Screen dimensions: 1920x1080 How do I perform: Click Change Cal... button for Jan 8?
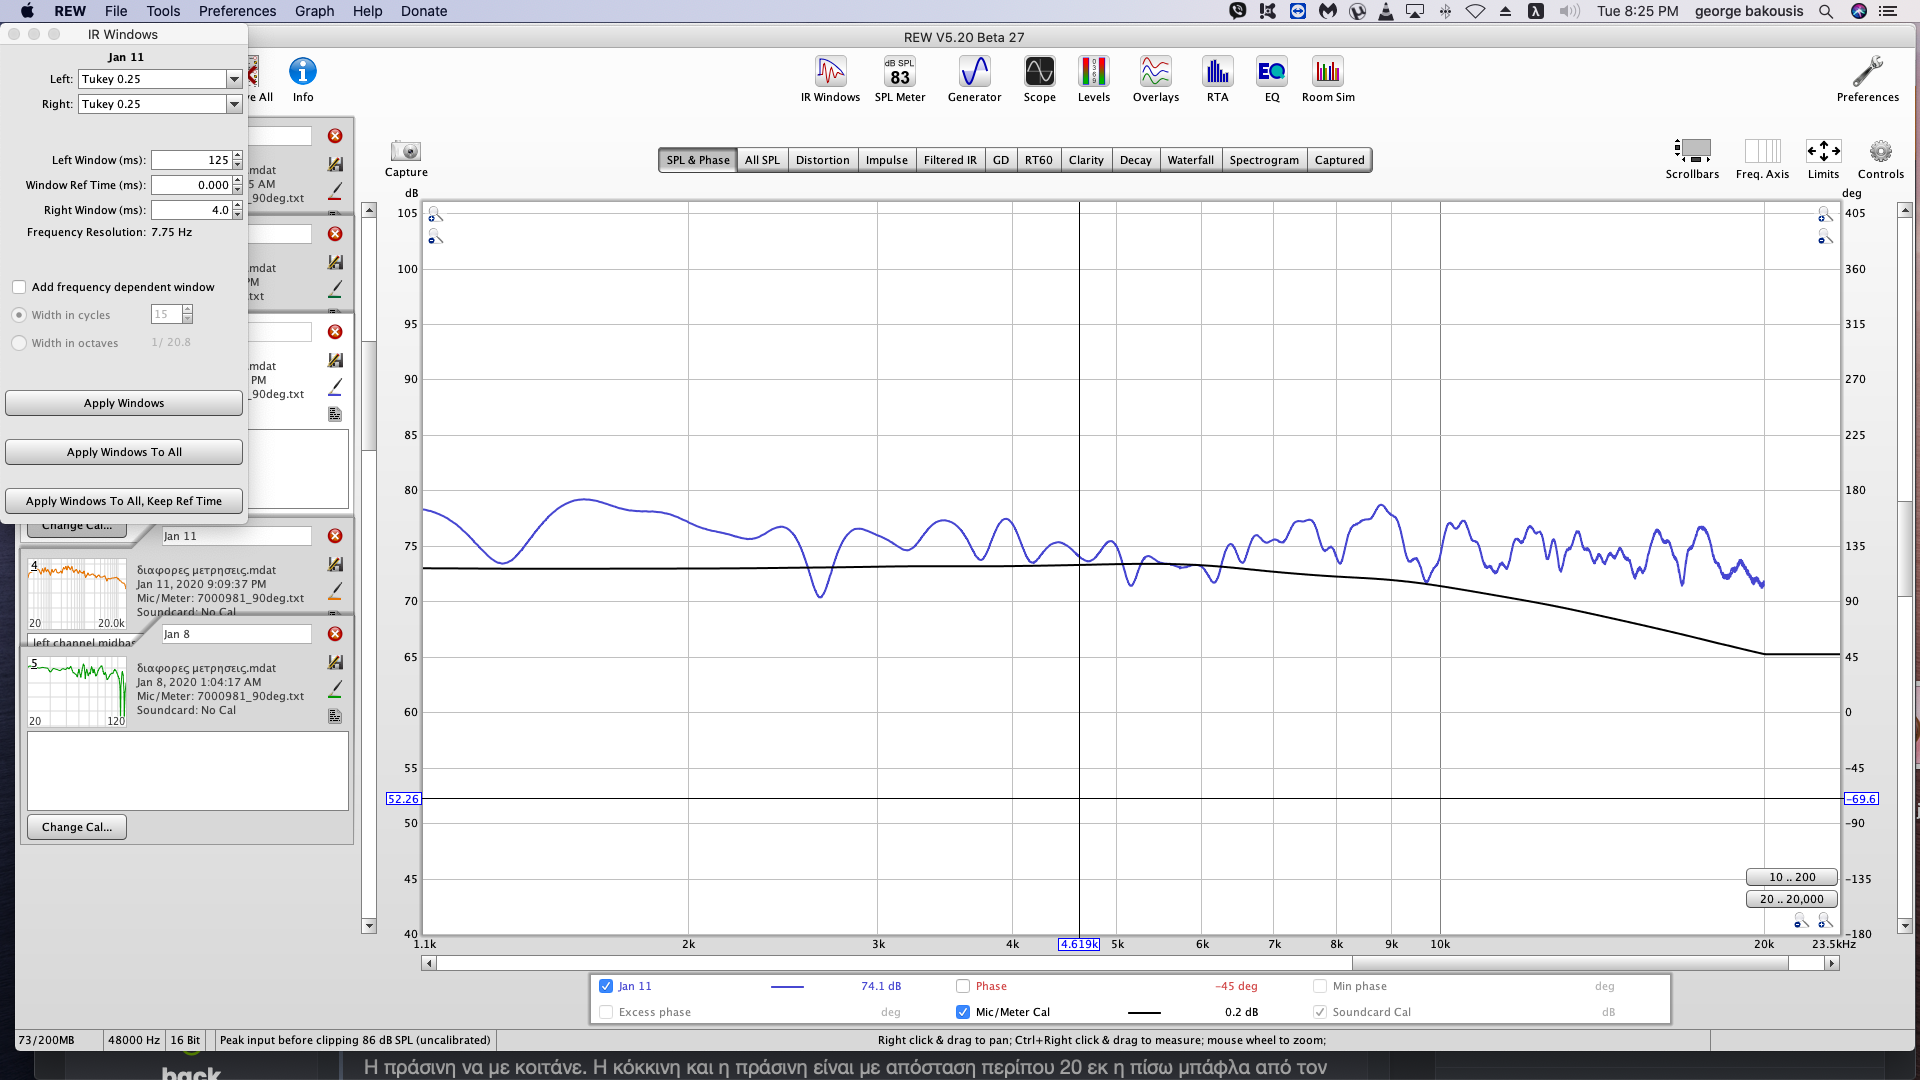click(x=77, y=827)
